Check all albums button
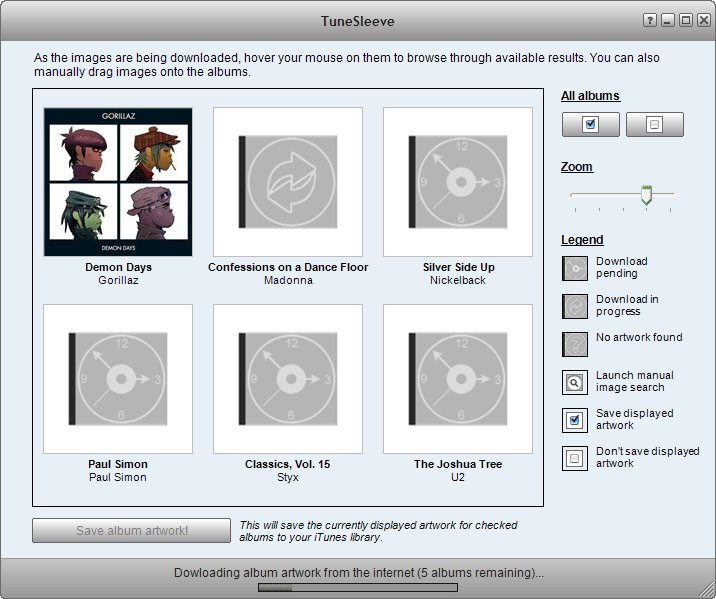 pyautogui.click(x=590, y=124)
